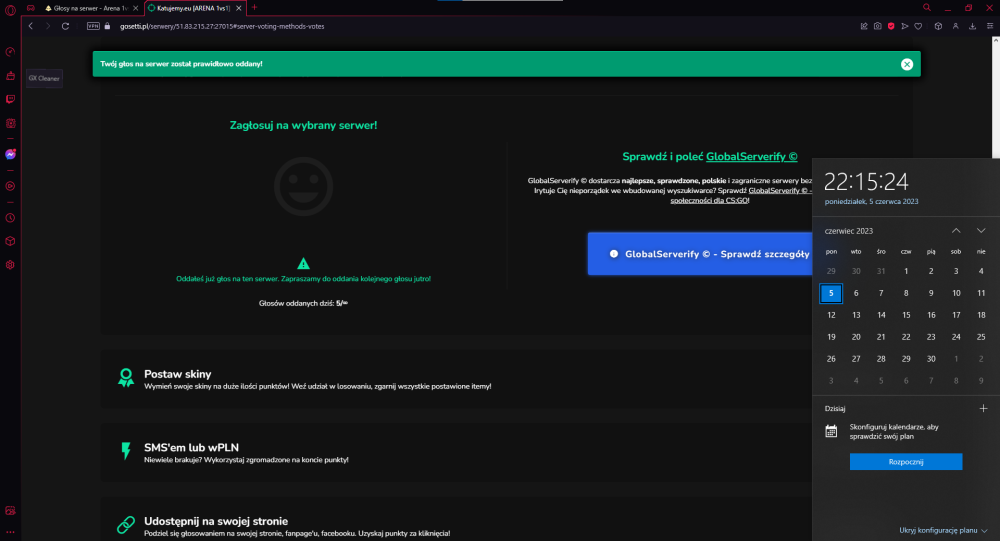Open the Instagram sidebar icon

10,123
